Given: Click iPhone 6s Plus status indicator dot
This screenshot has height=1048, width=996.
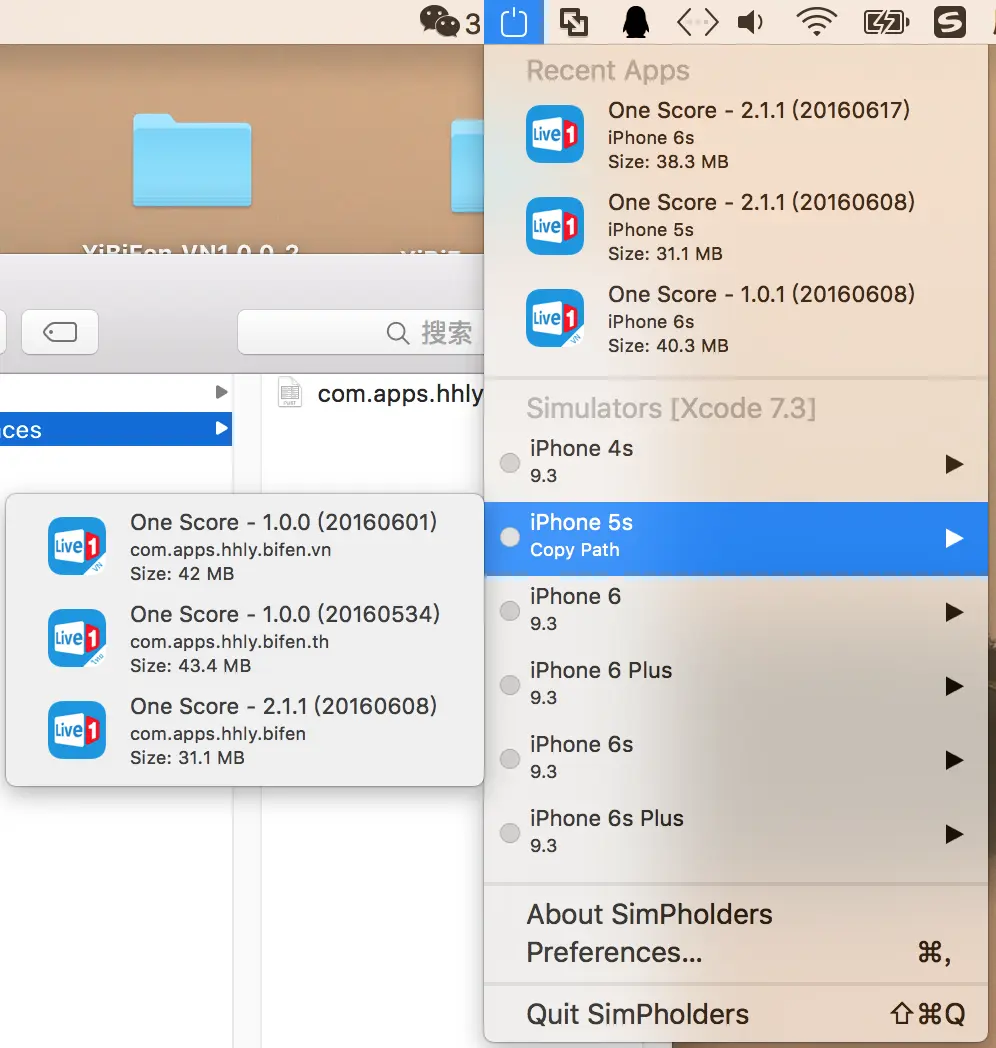Looking at the screenshot, I should click(510, 833).
